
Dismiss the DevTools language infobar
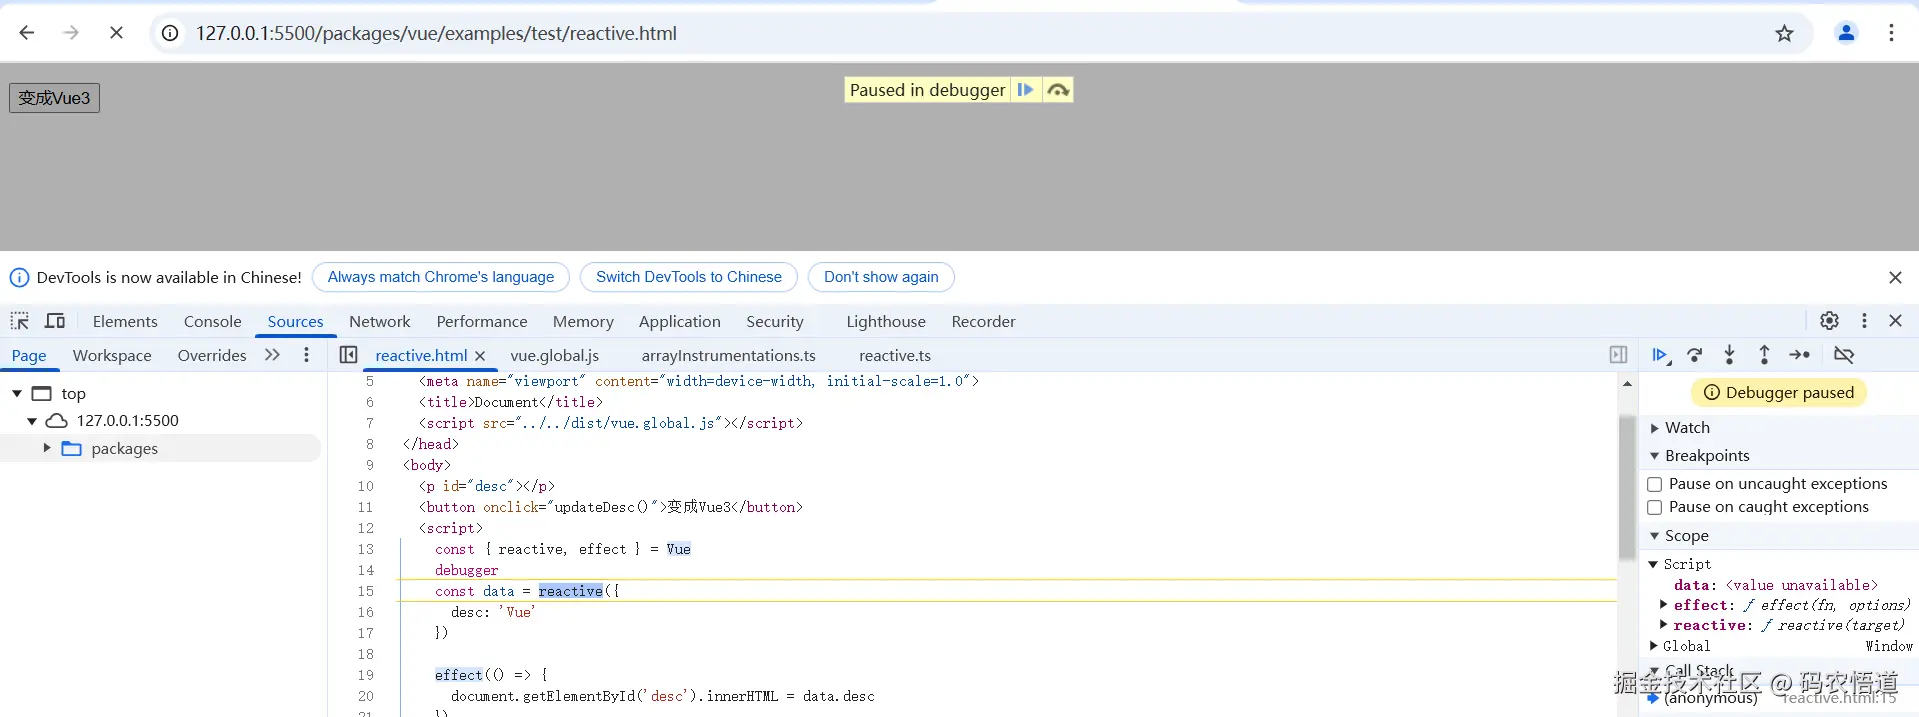[1895, 277]
